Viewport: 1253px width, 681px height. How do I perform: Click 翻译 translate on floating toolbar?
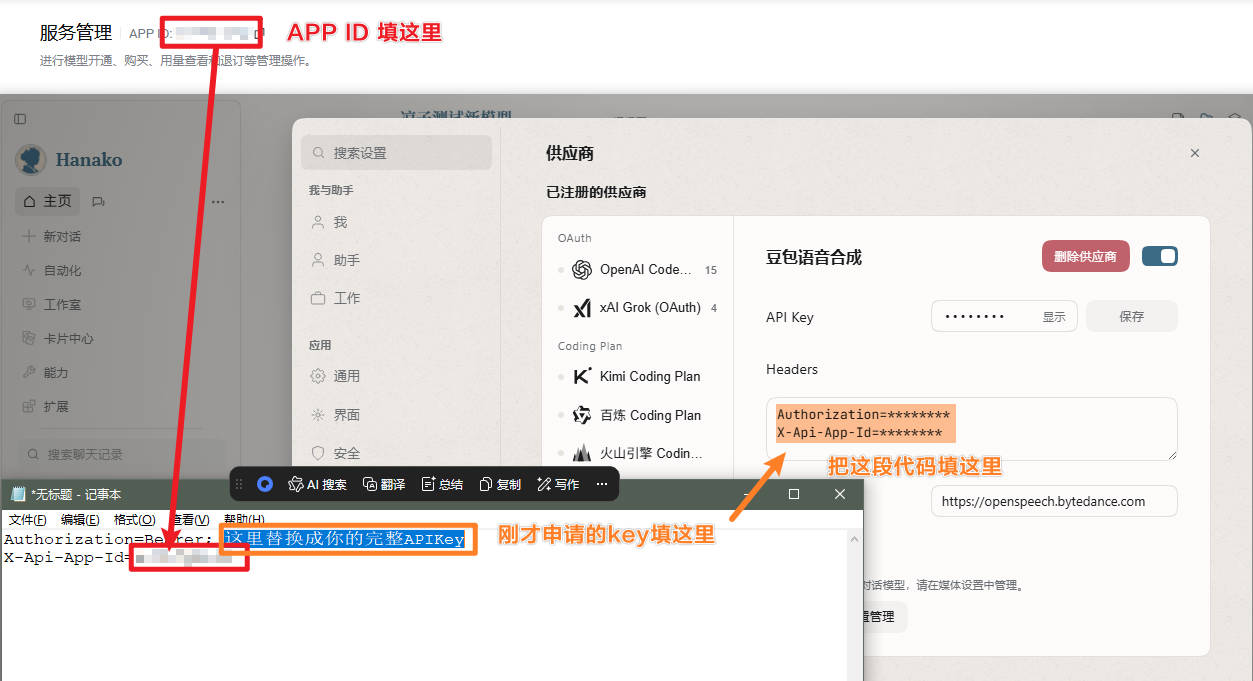[x=384, y=484]
